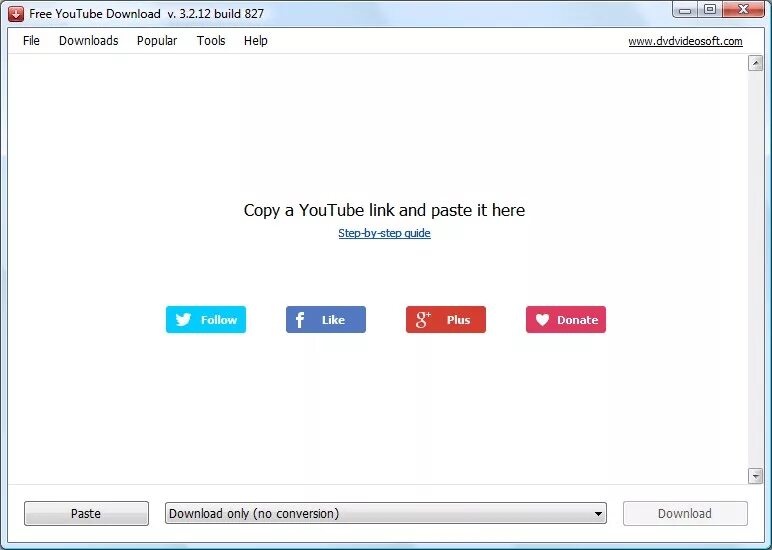Open the Downloads menu

click(89, 41)
